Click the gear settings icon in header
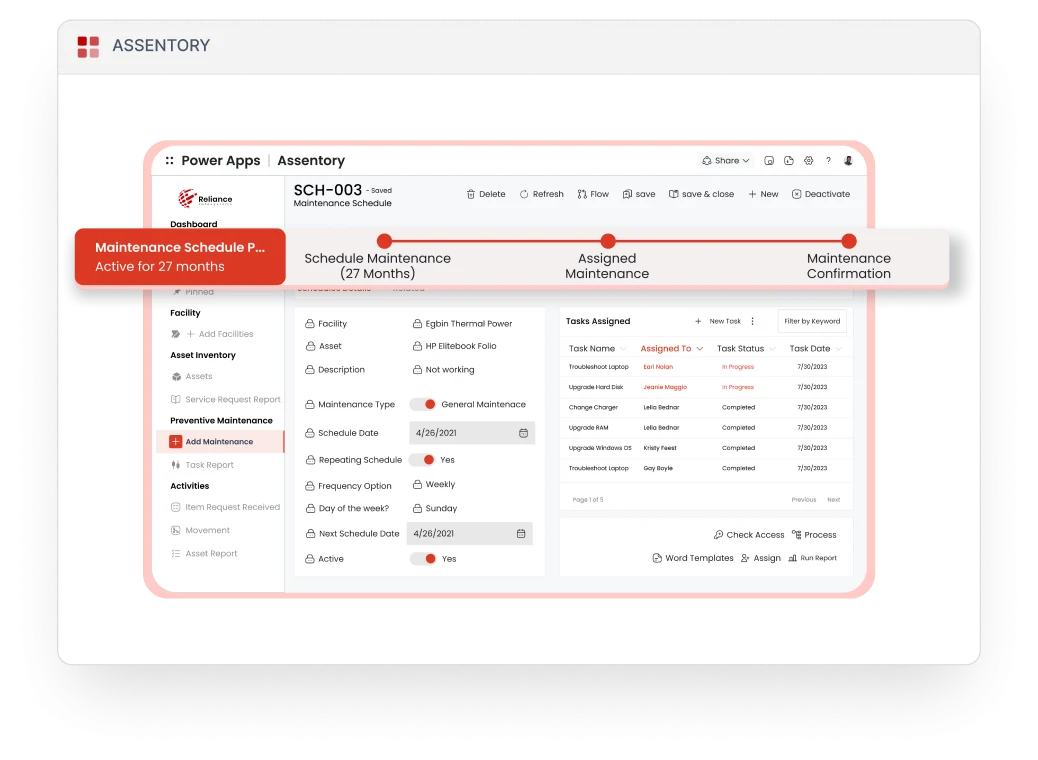 click(x=808, y=160)
